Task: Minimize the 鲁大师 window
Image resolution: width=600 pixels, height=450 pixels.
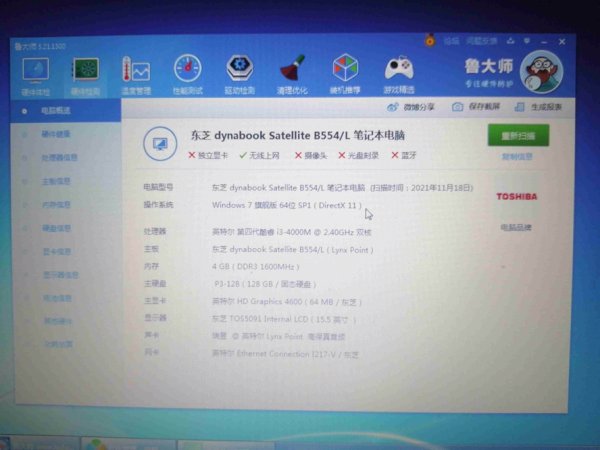Action: 544,41
